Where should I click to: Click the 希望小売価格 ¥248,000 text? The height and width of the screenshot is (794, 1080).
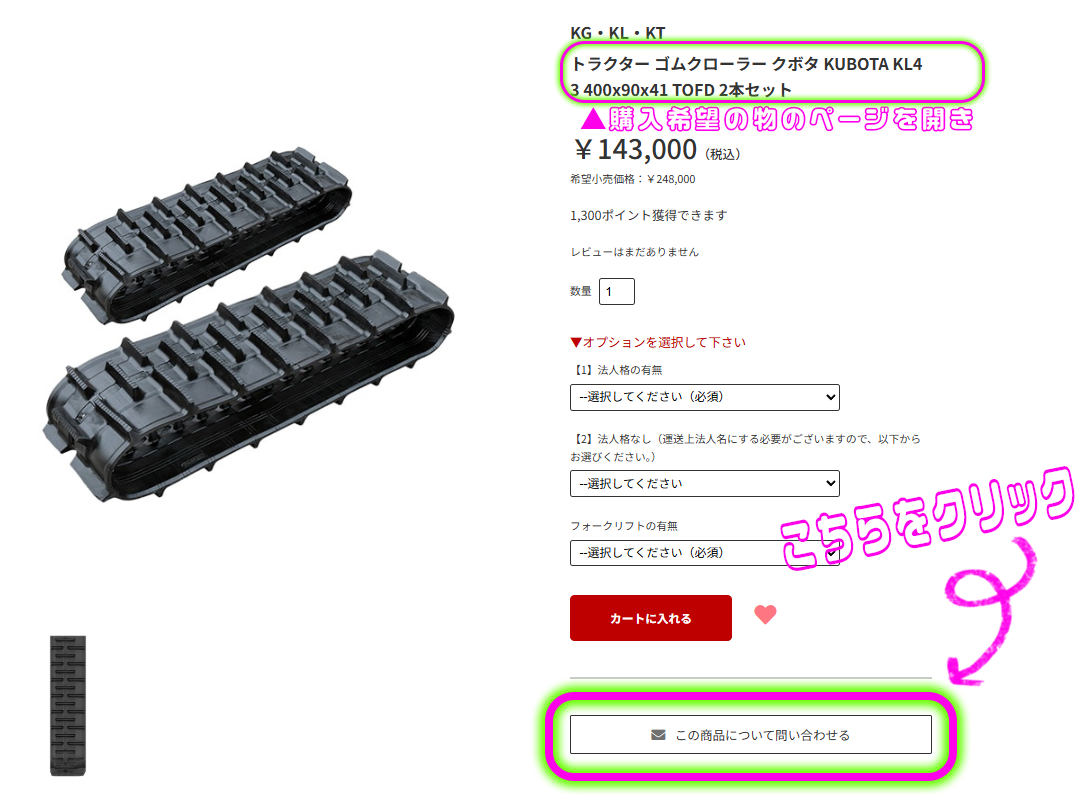632,179
